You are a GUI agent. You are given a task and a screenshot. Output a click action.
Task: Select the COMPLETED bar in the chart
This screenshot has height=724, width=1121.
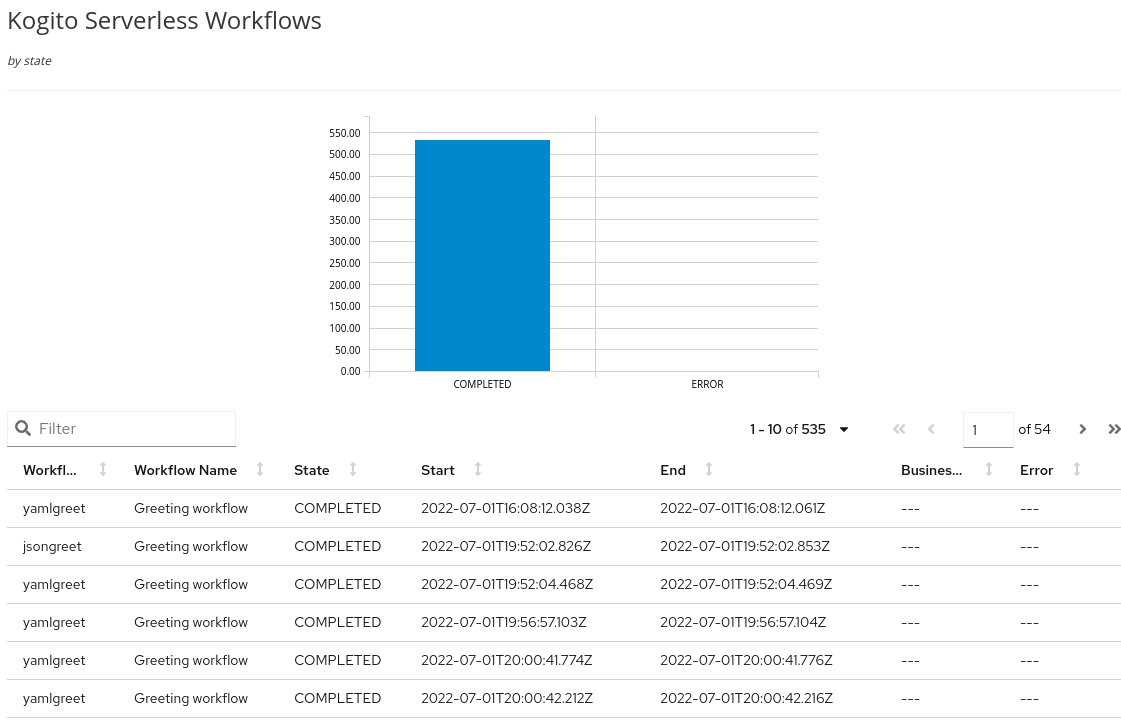point(482,255)
